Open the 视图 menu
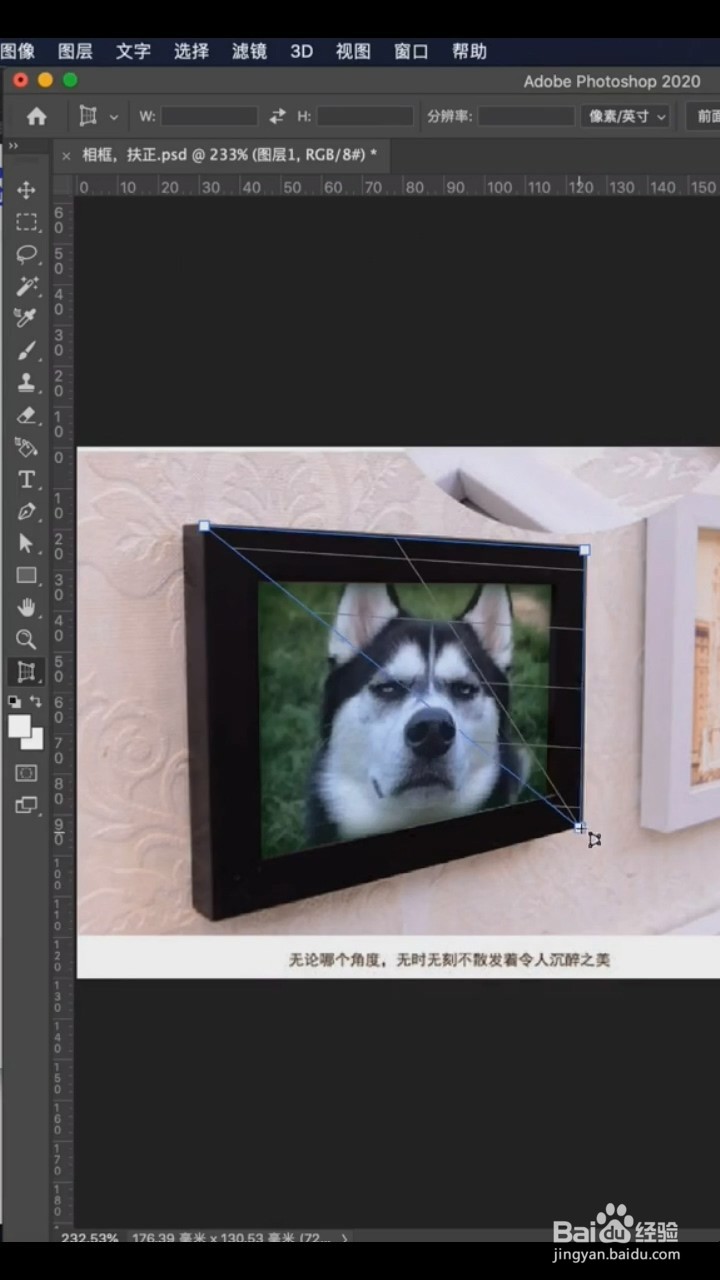This screenshot has height=1280, width=720. (353, 51)
